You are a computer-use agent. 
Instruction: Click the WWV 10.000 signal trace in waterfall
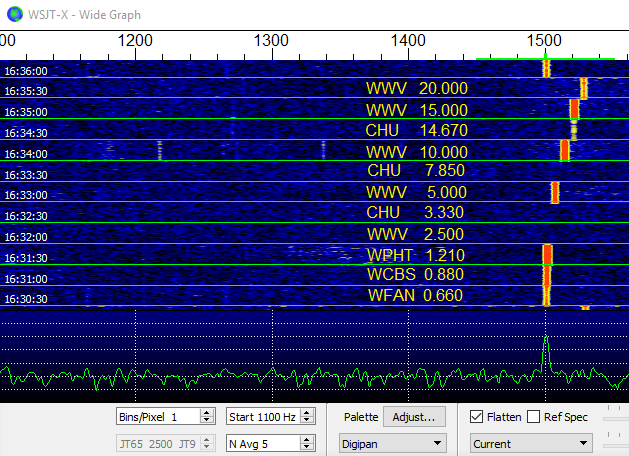click(565, 150)
